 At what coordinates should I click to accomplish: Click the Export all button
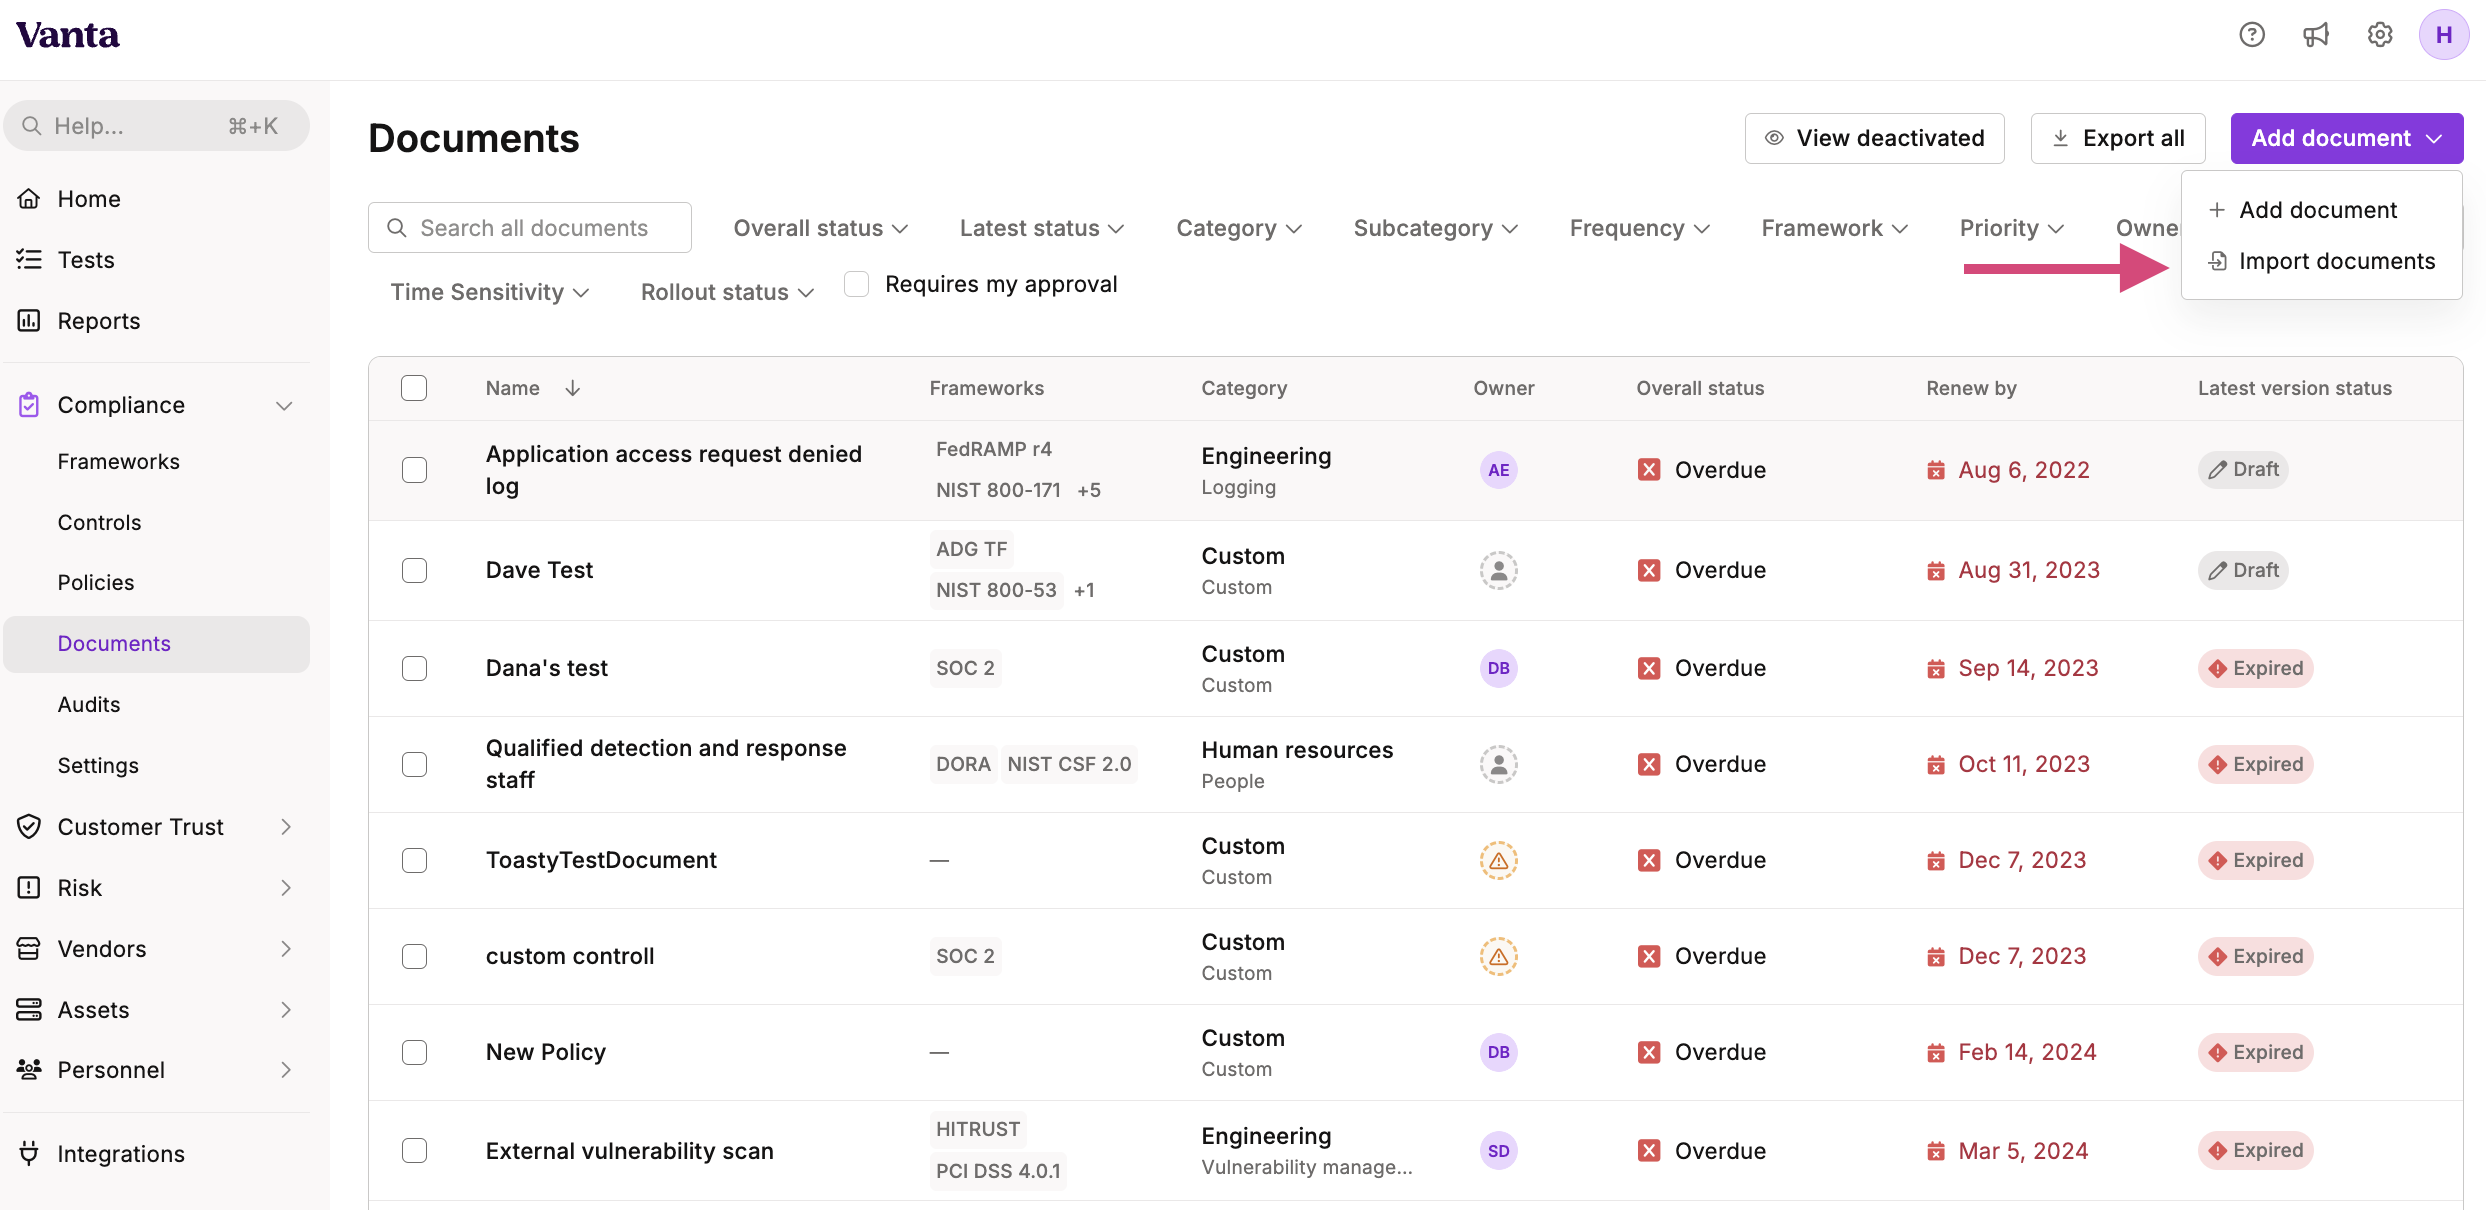pyautogui.click(x=2118, y=138)
